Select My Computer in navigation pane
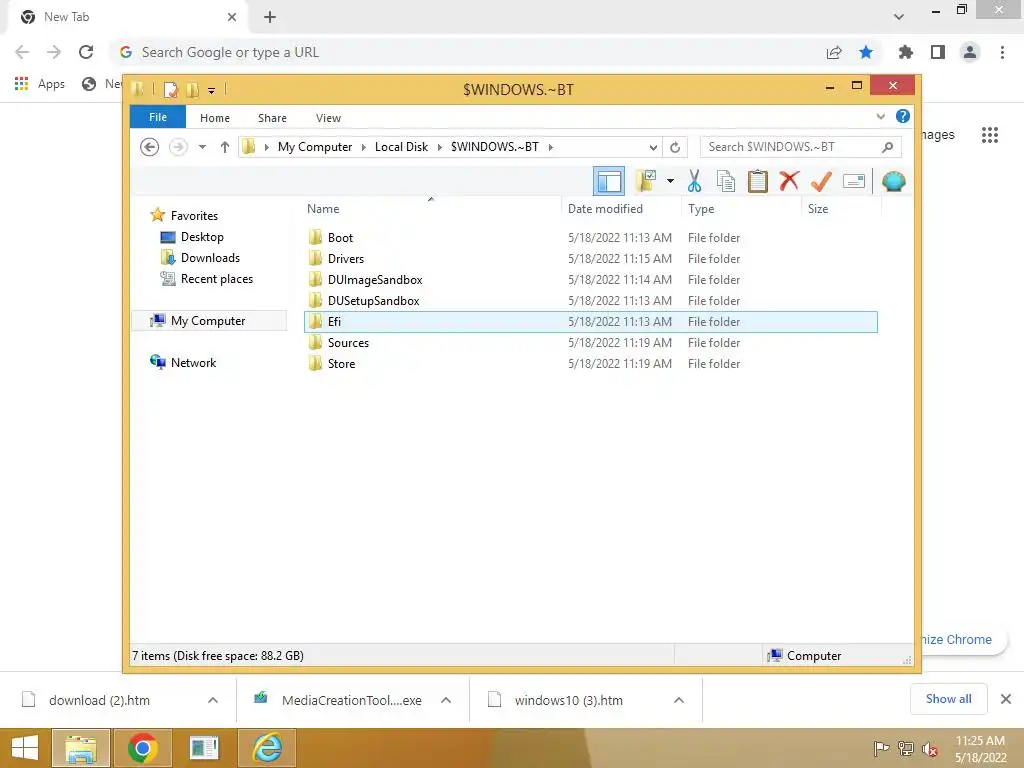1024x768 pixels. 208,321
